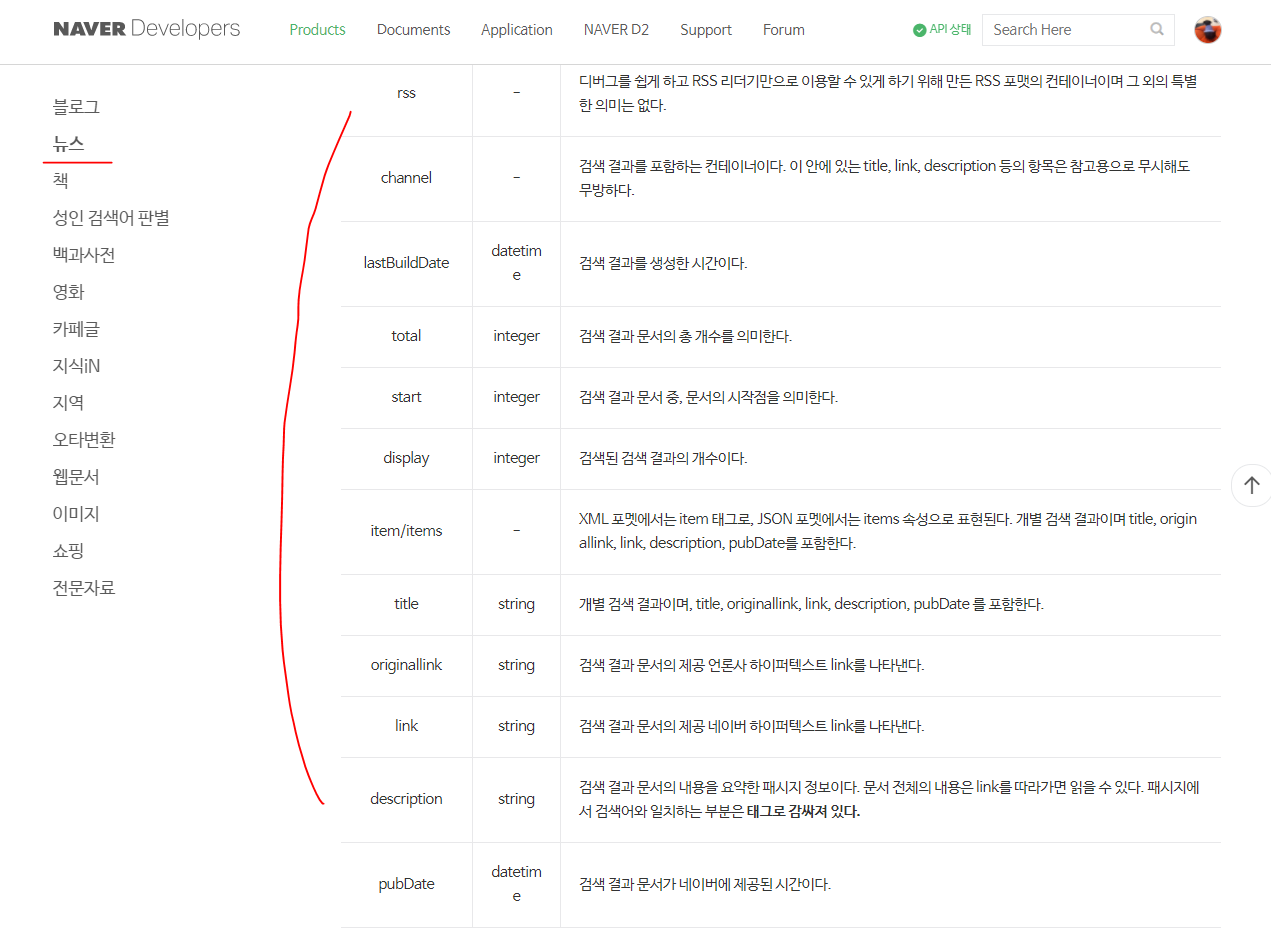Image resolution: width=1271 pixels, height=930 pixels.
Task: Open 쇼핑 sidebar item
Action: [68, 551]
